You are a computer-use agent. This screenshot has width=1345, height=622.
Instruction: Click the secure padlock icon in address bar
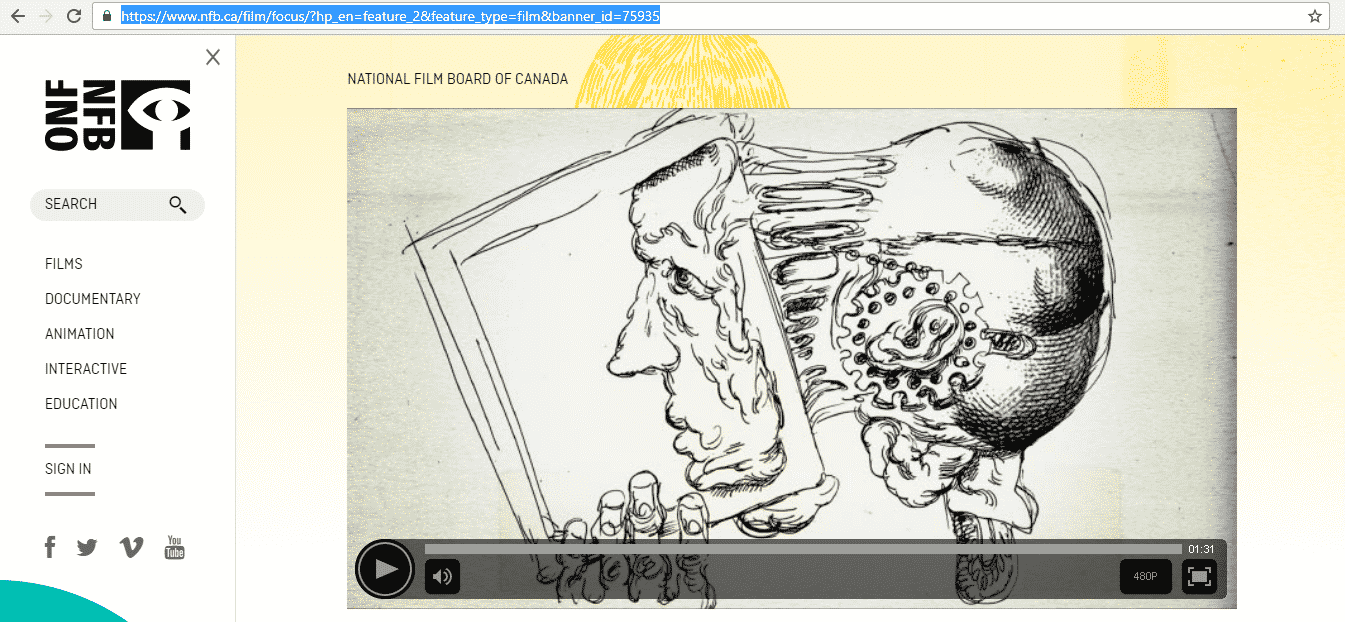(107, 16)
